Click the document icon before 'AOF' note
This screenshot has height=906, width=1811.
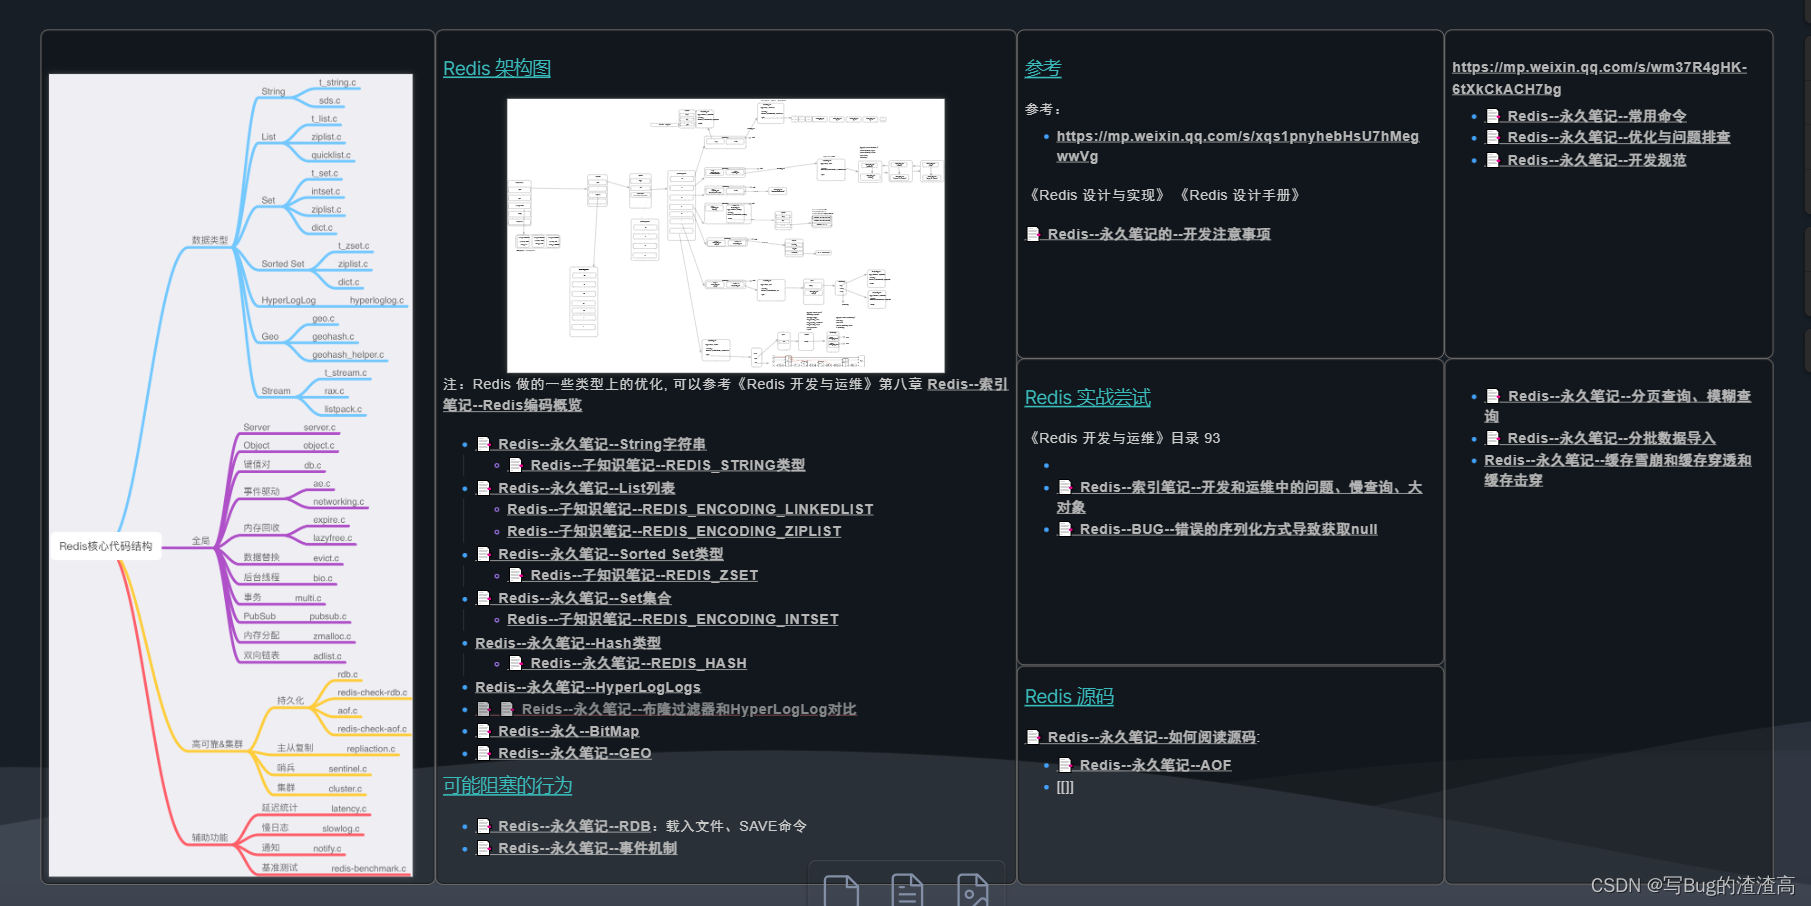pyautogui.click(x=1066, y=765)
